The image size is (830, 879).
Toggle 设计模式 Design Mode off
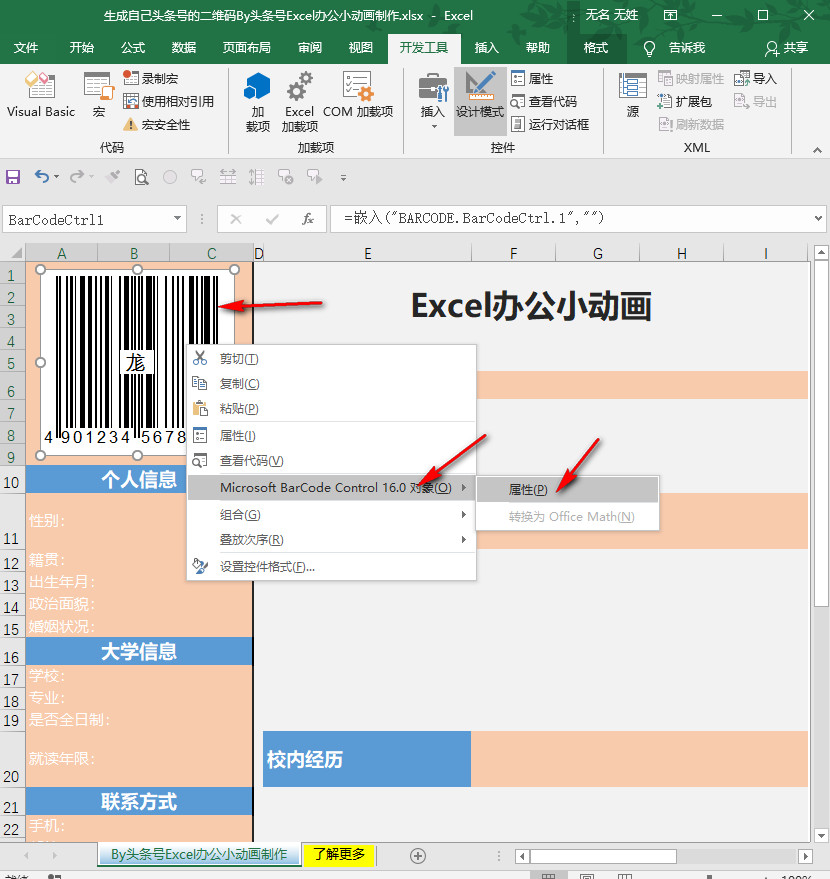coord(480,100)
